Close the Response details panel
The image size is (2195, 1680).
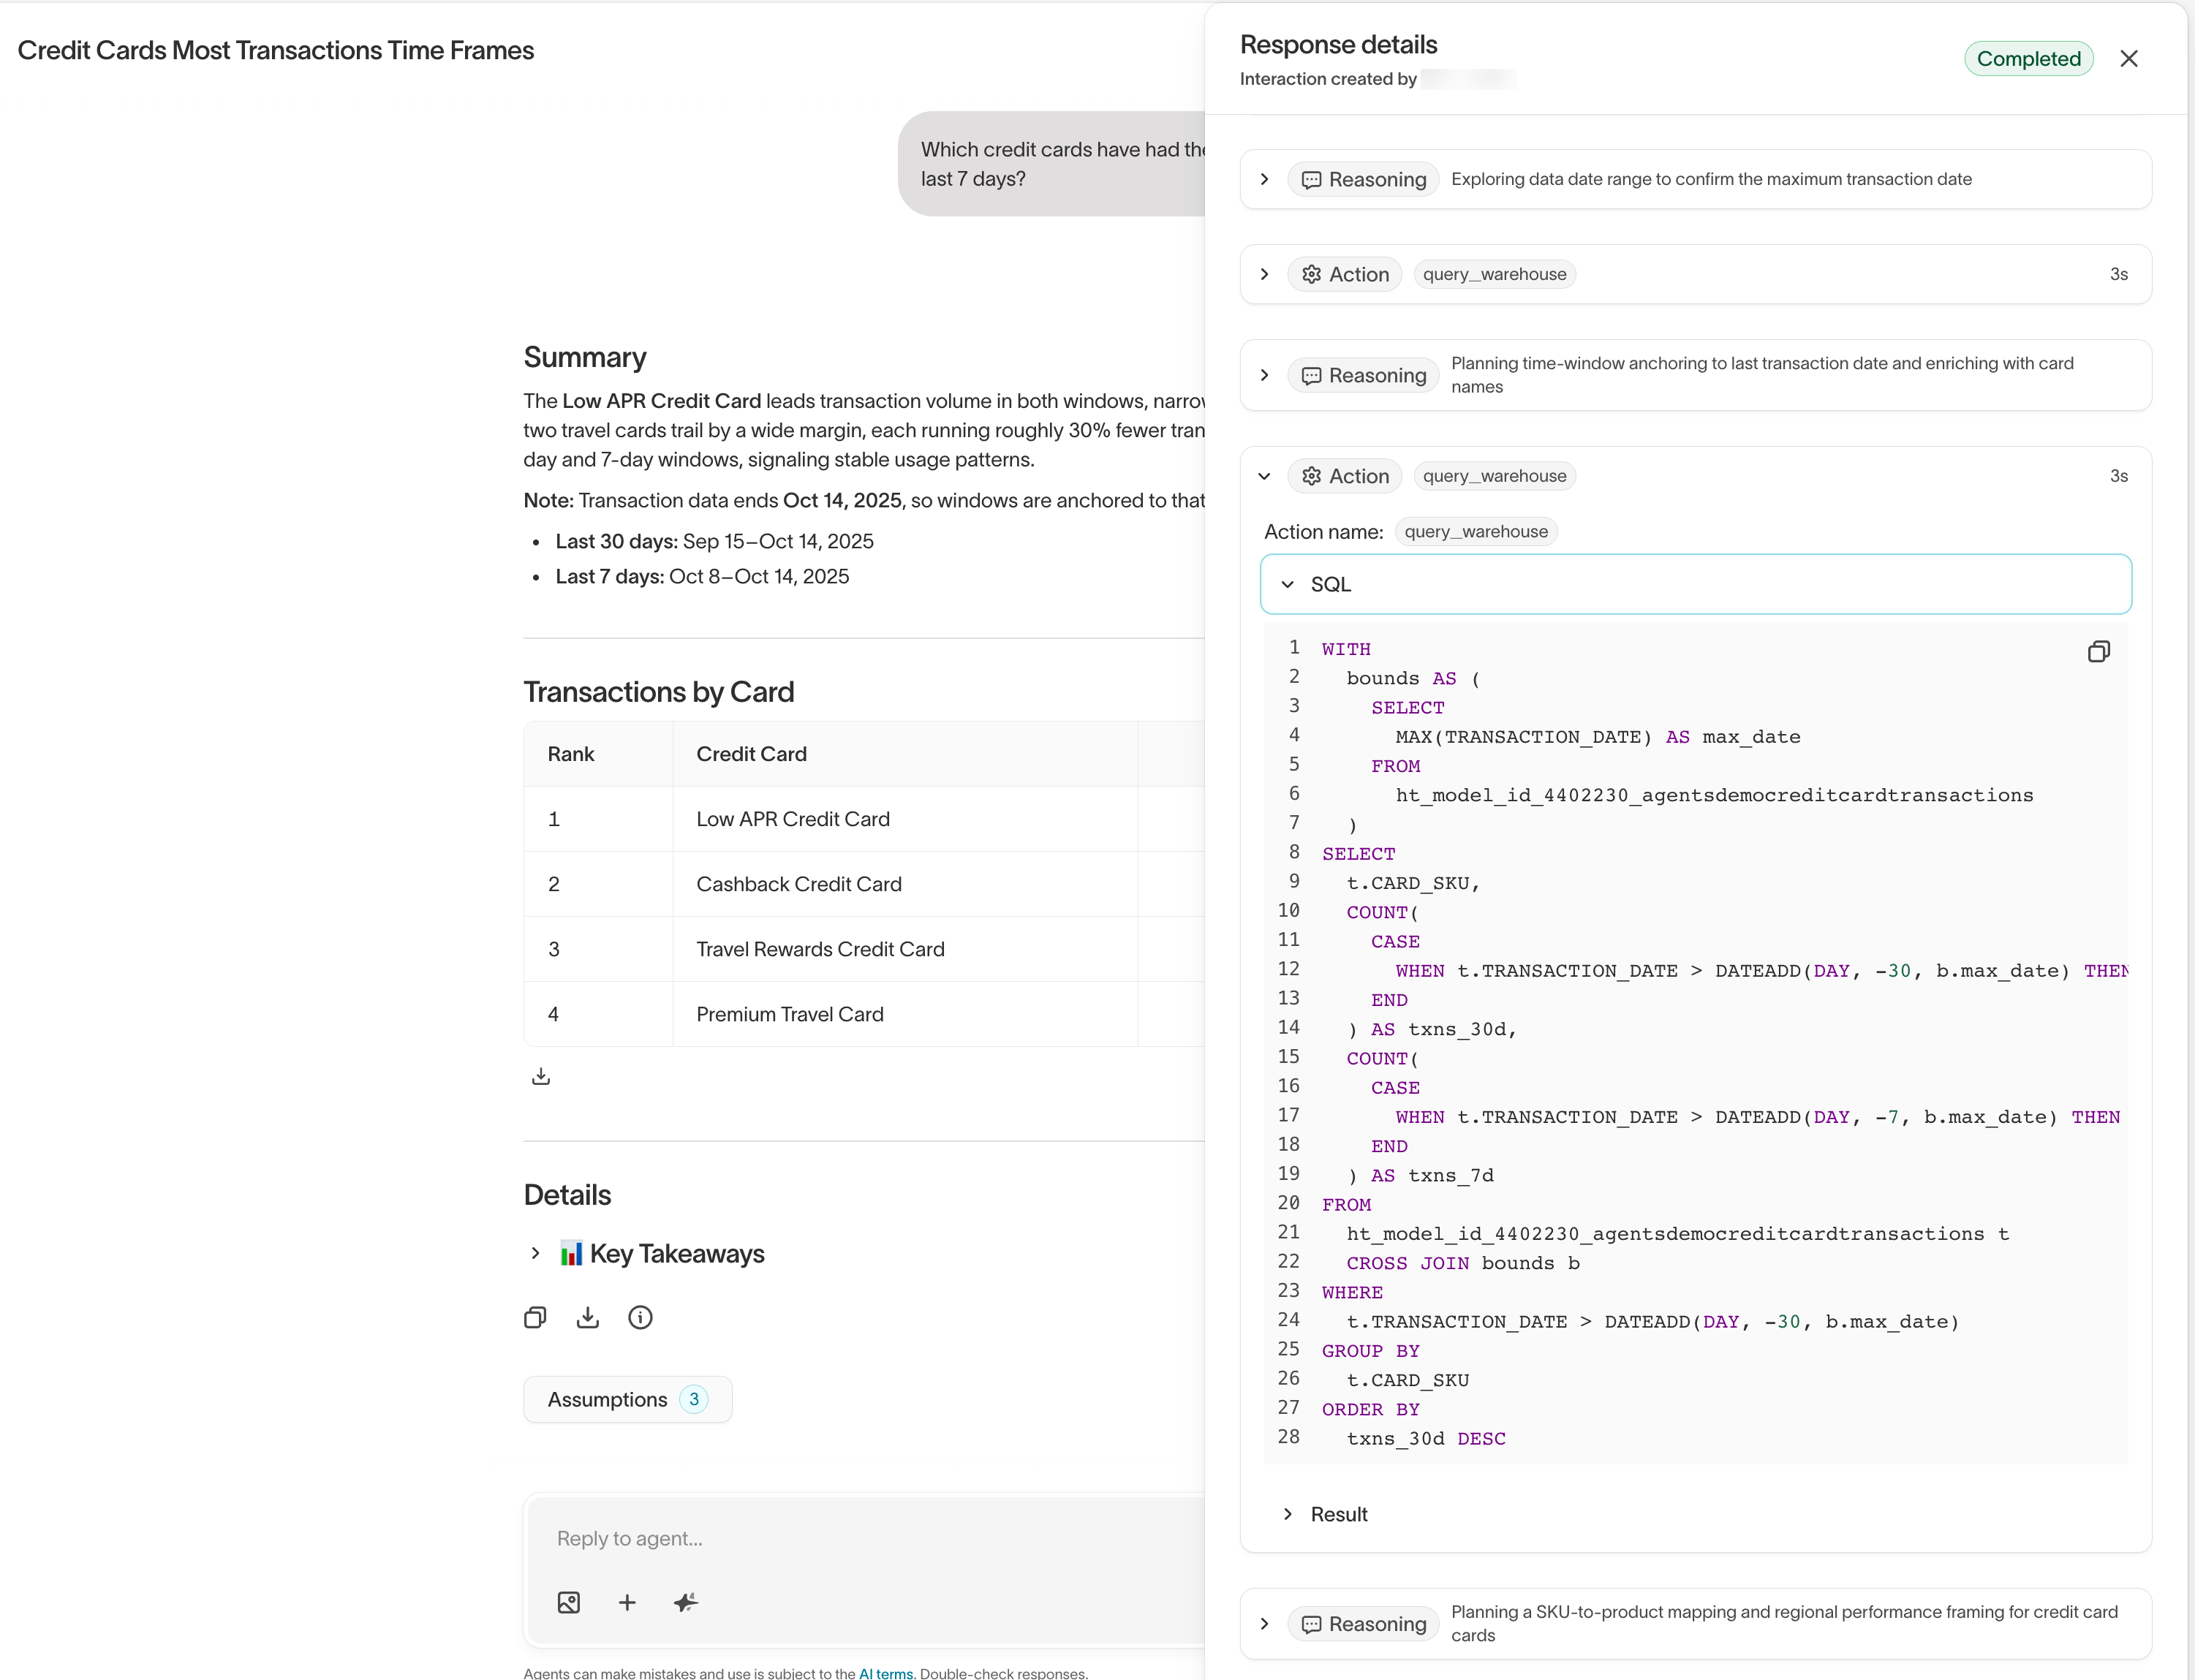click(2128, 59)
